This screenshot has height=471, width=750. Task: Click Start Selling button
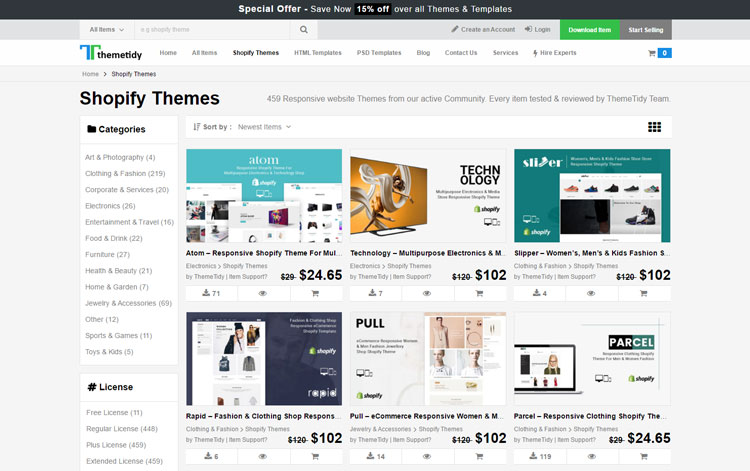pyautogui.click(x=646, y=30)
